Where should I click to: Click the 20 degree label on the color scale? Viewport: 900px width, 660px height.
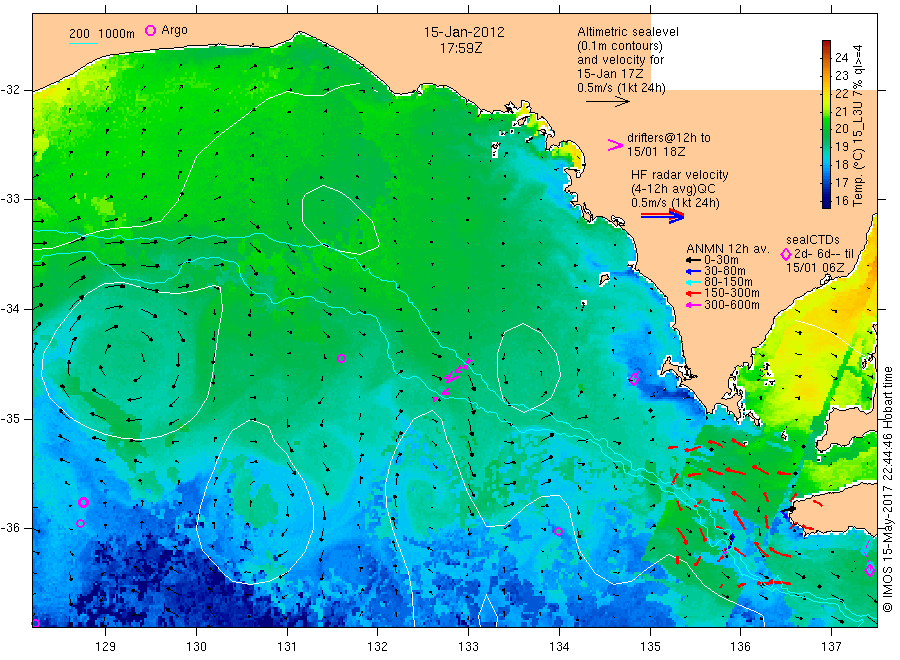coord(842,129)
